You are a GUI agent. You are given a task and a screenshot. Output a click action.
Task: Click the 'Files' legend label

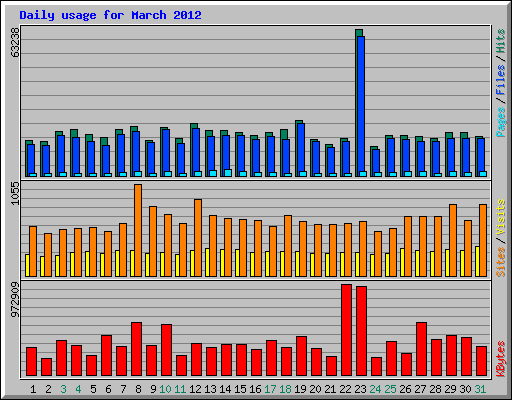(x=501, y=79)
